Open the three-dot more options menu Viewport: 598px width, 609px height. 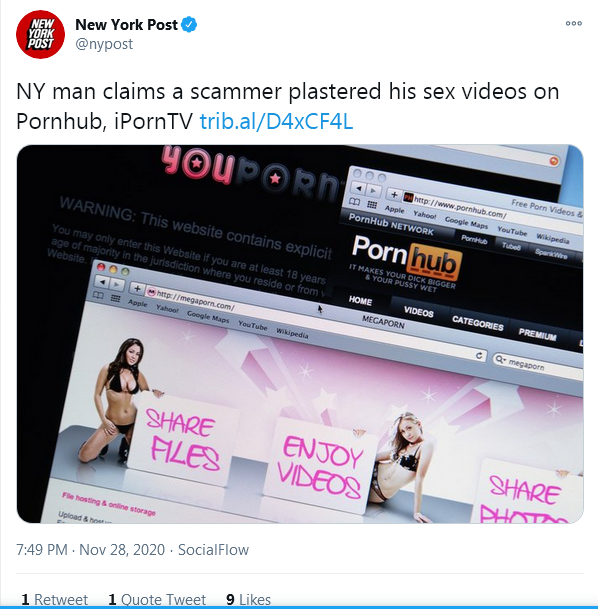click(x=574, y=23)
